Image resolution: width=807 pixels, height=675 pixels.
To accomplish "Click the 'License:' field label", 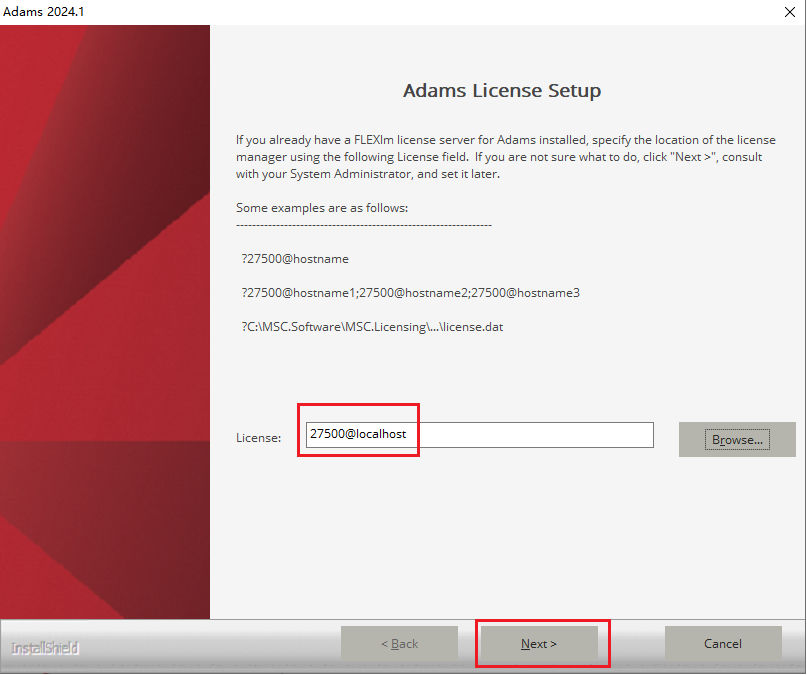I will click(x=258, y=438).
